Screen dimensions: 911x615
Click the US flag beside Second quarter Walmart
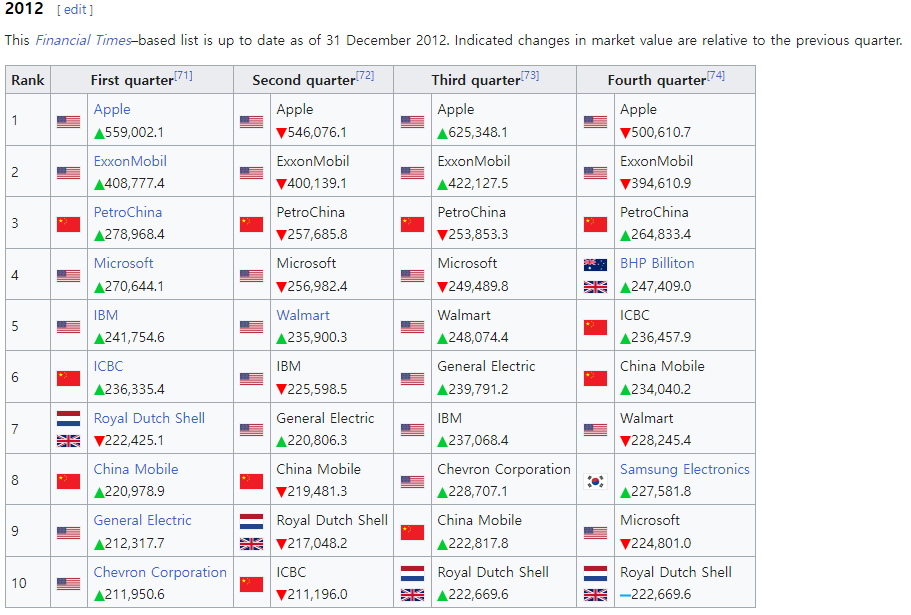tap(252, 327)
